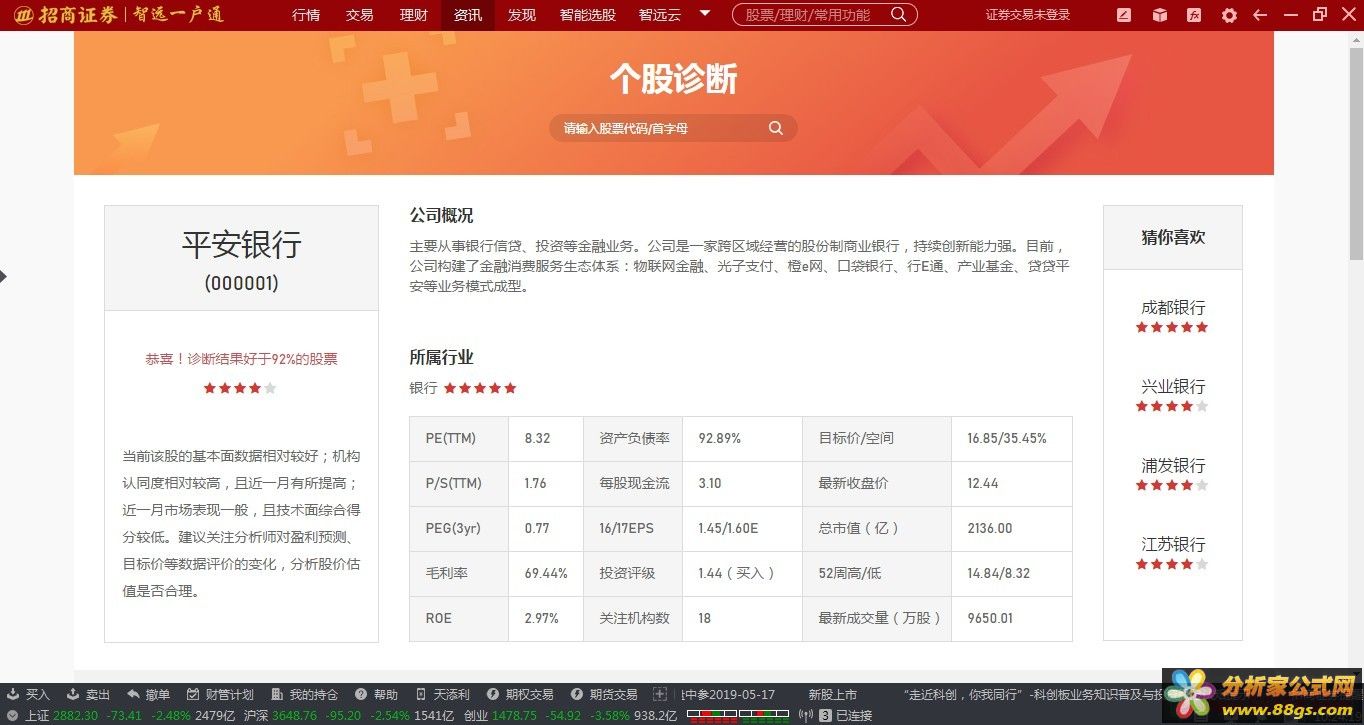Click the red/green market breadth bar indicator
Screen dimensions: 1364x725
coord(739,716)
